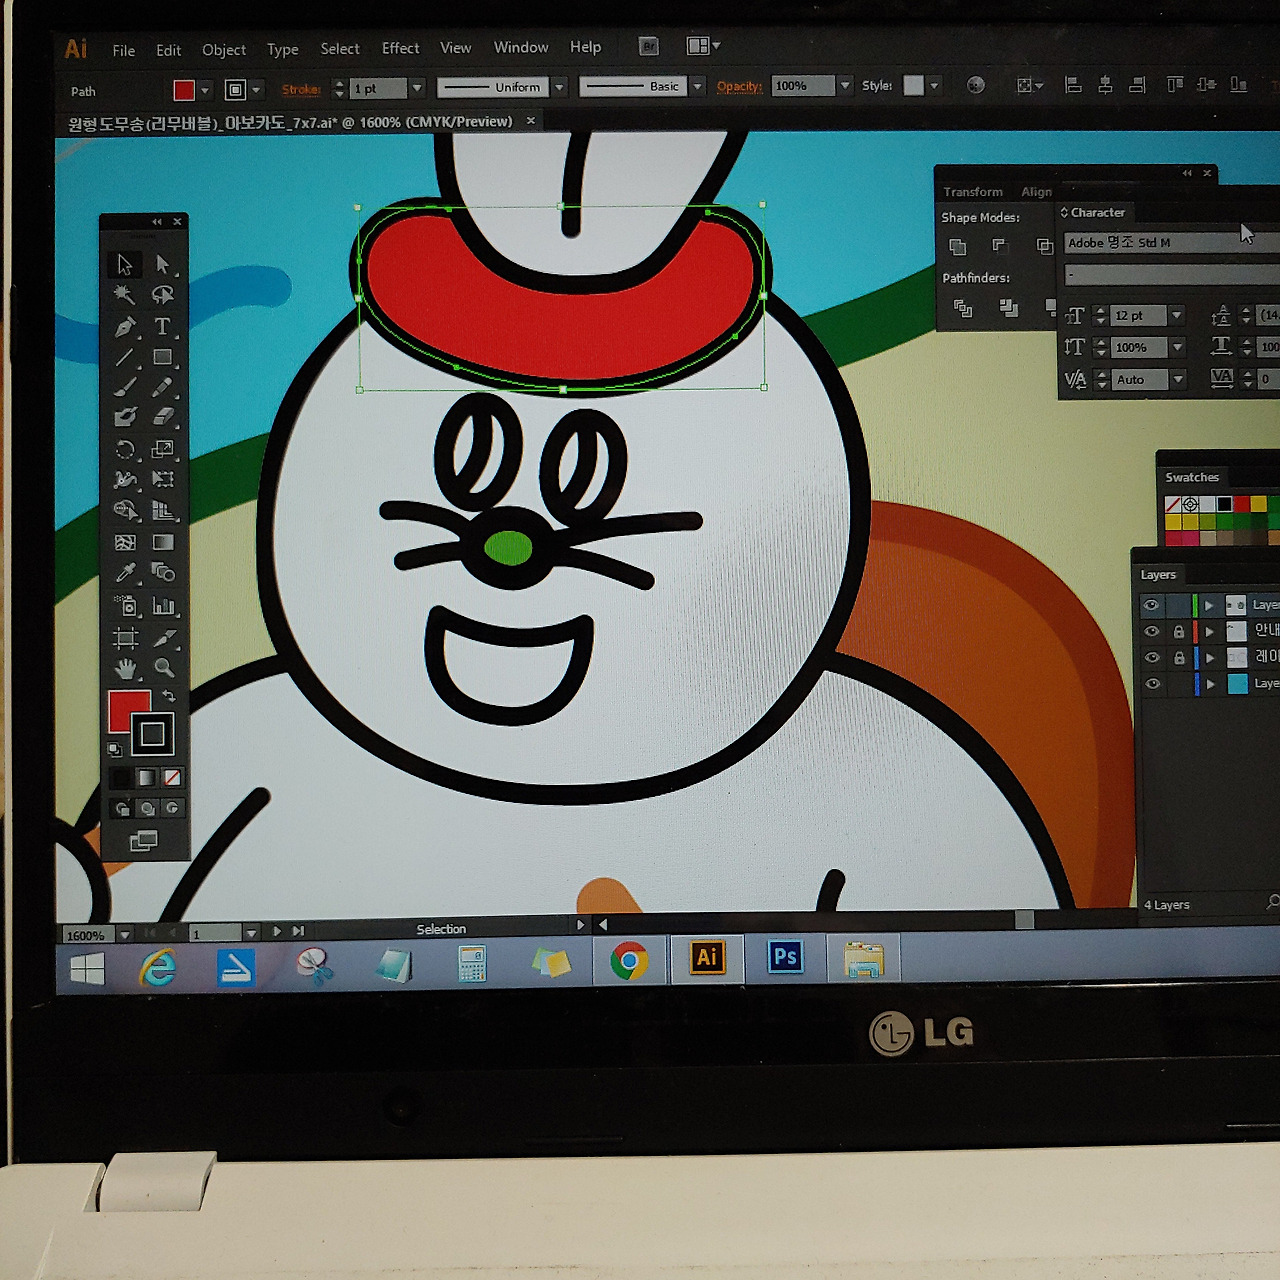
Task: Click Divide under Pathfinders
Action: click(x=963, y=308)
